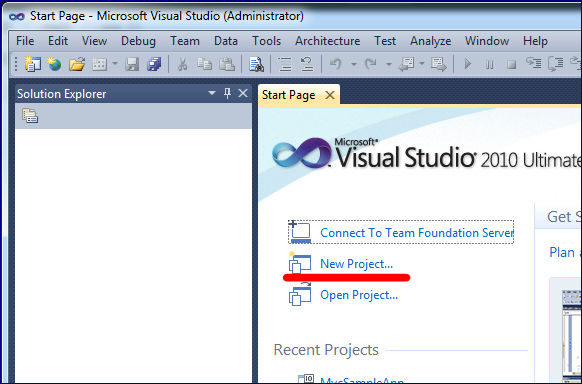
Task: Click the Step Into debug icon
Action: coord(533,63)
